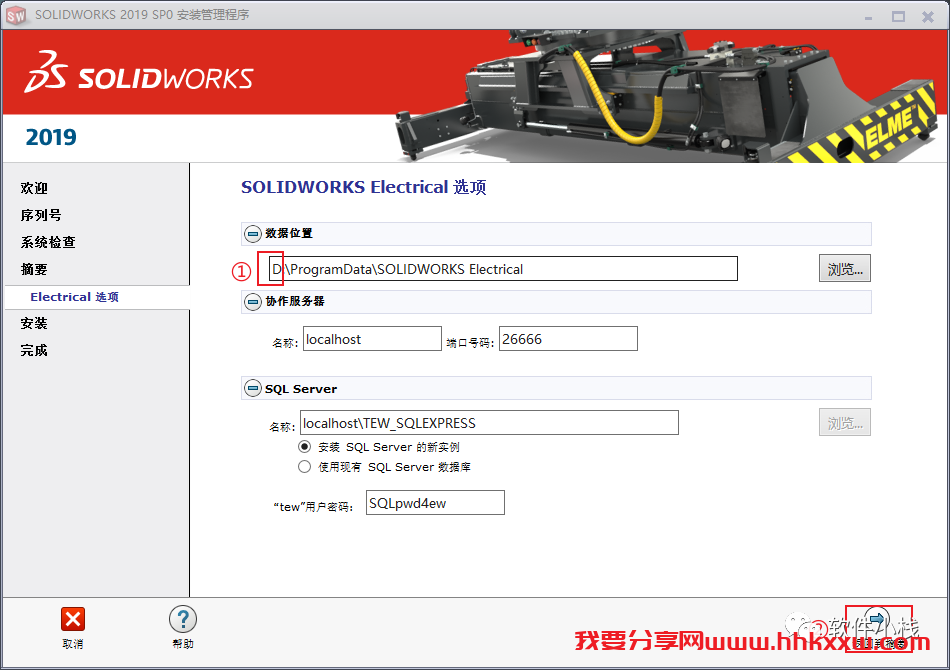Go to the 序列号 step
Viewport: 950px width, 670px height.
pyautogui.click(x=41, y=215)
